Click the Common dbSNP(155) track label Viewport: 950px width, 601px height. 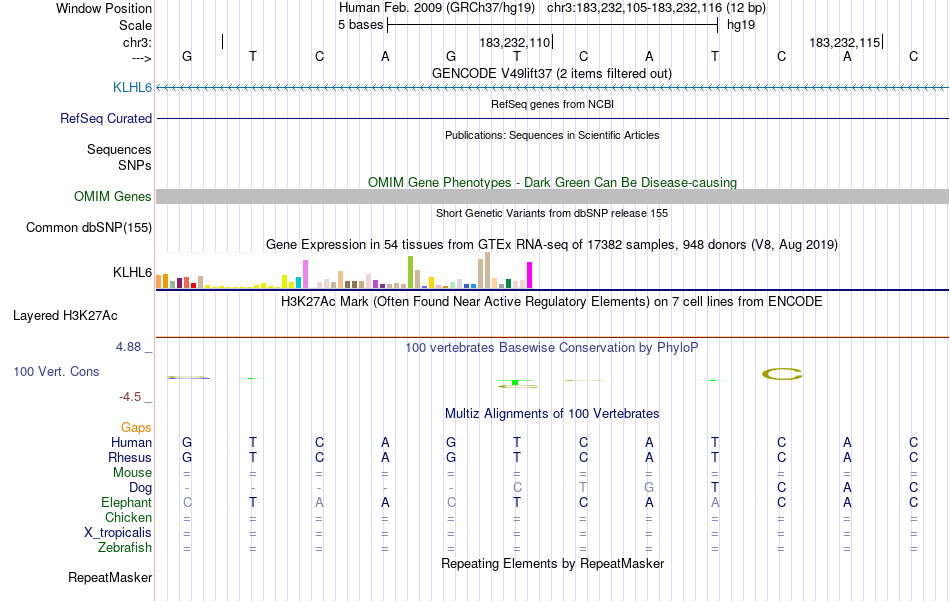88,228
